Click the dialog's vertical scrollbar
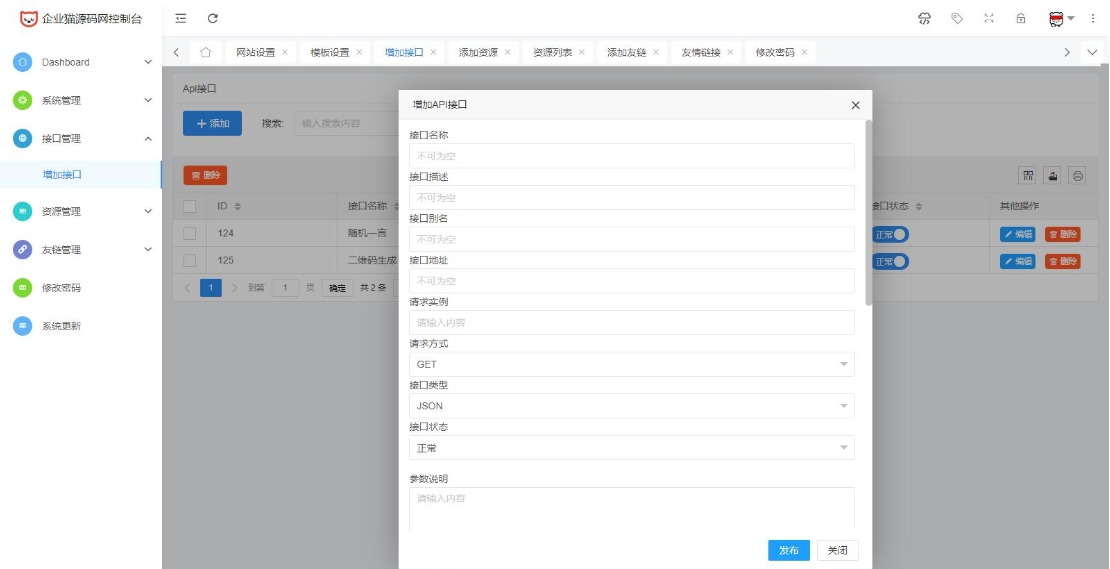Viewport: 1110px width, 569px height. 868,212
